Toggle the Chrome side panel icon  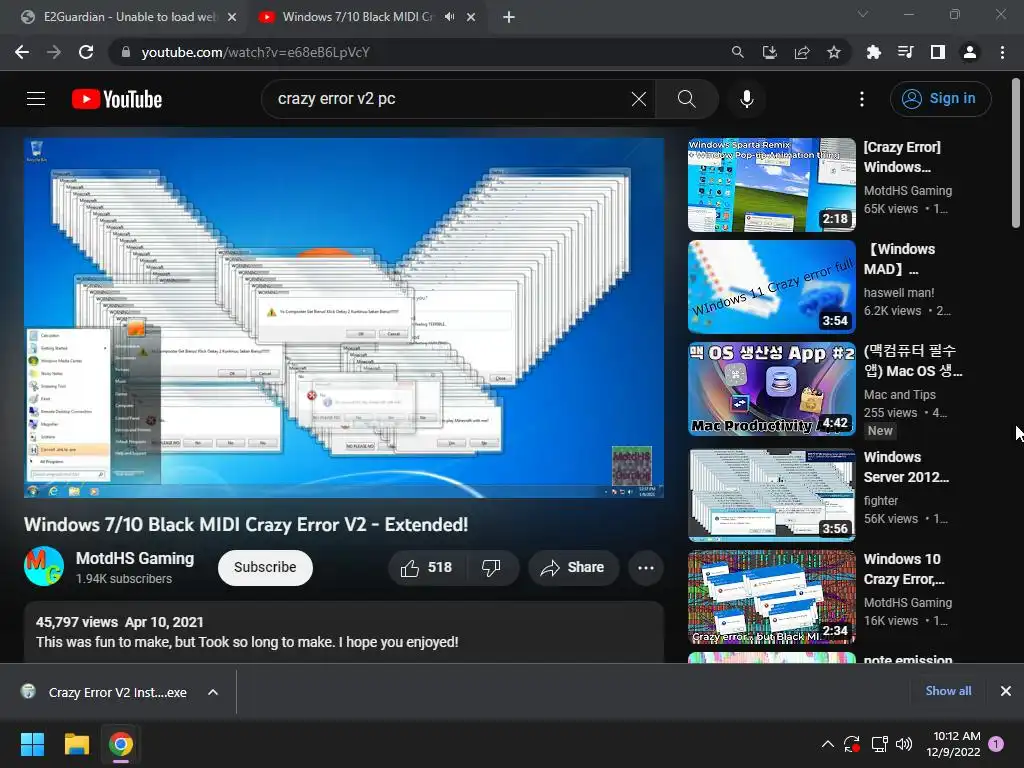(938, 52)
